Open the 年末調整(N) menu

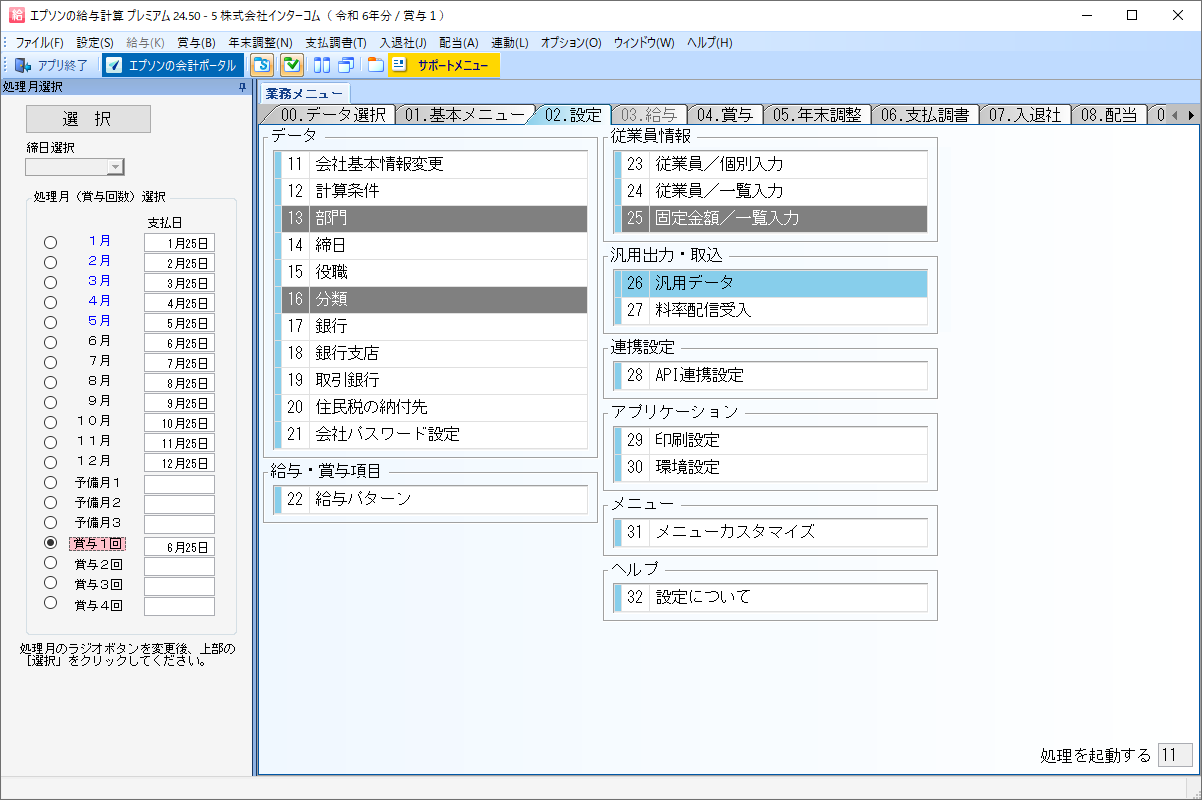point(260,43)
